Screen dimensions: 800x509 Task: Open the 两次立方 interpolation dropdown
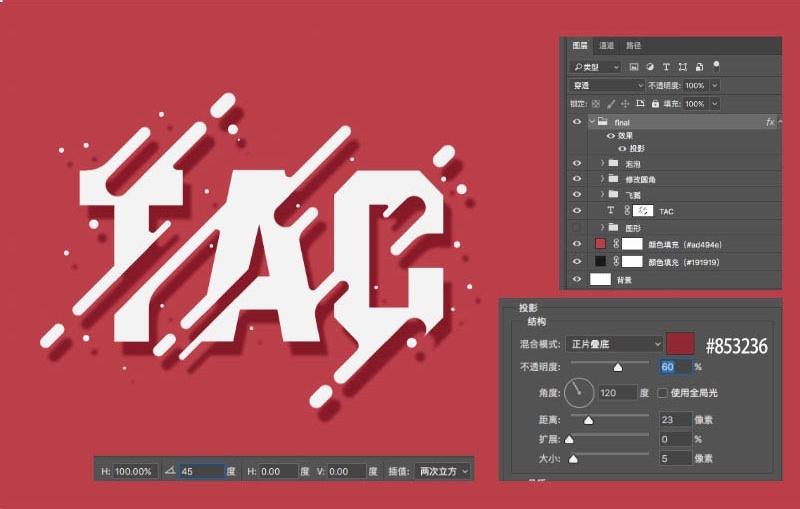click(443, 471)
